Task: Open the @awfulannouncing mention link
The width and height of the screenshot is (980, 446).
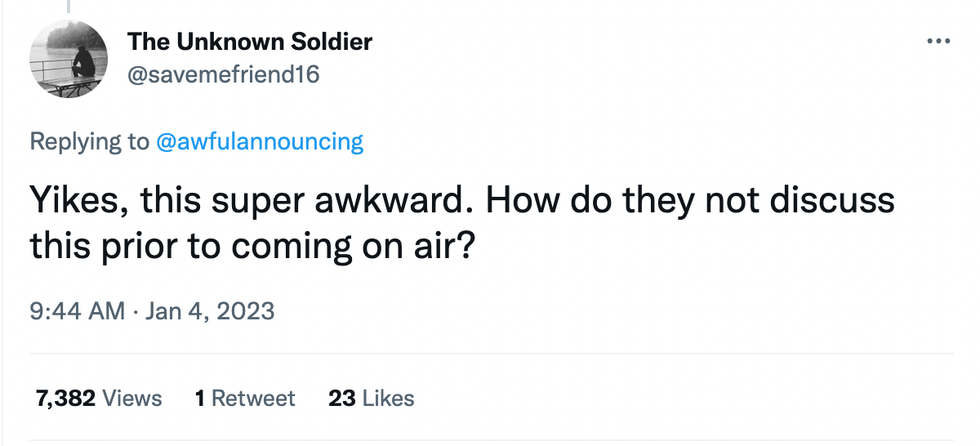Action: tap(260, 141)
